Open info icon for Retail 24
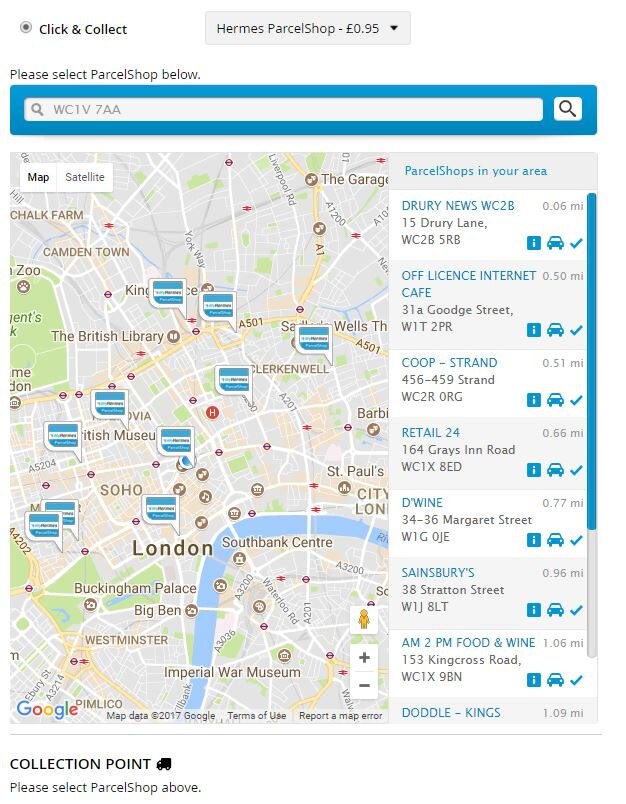The image size is (626, 804). point(534,470)
